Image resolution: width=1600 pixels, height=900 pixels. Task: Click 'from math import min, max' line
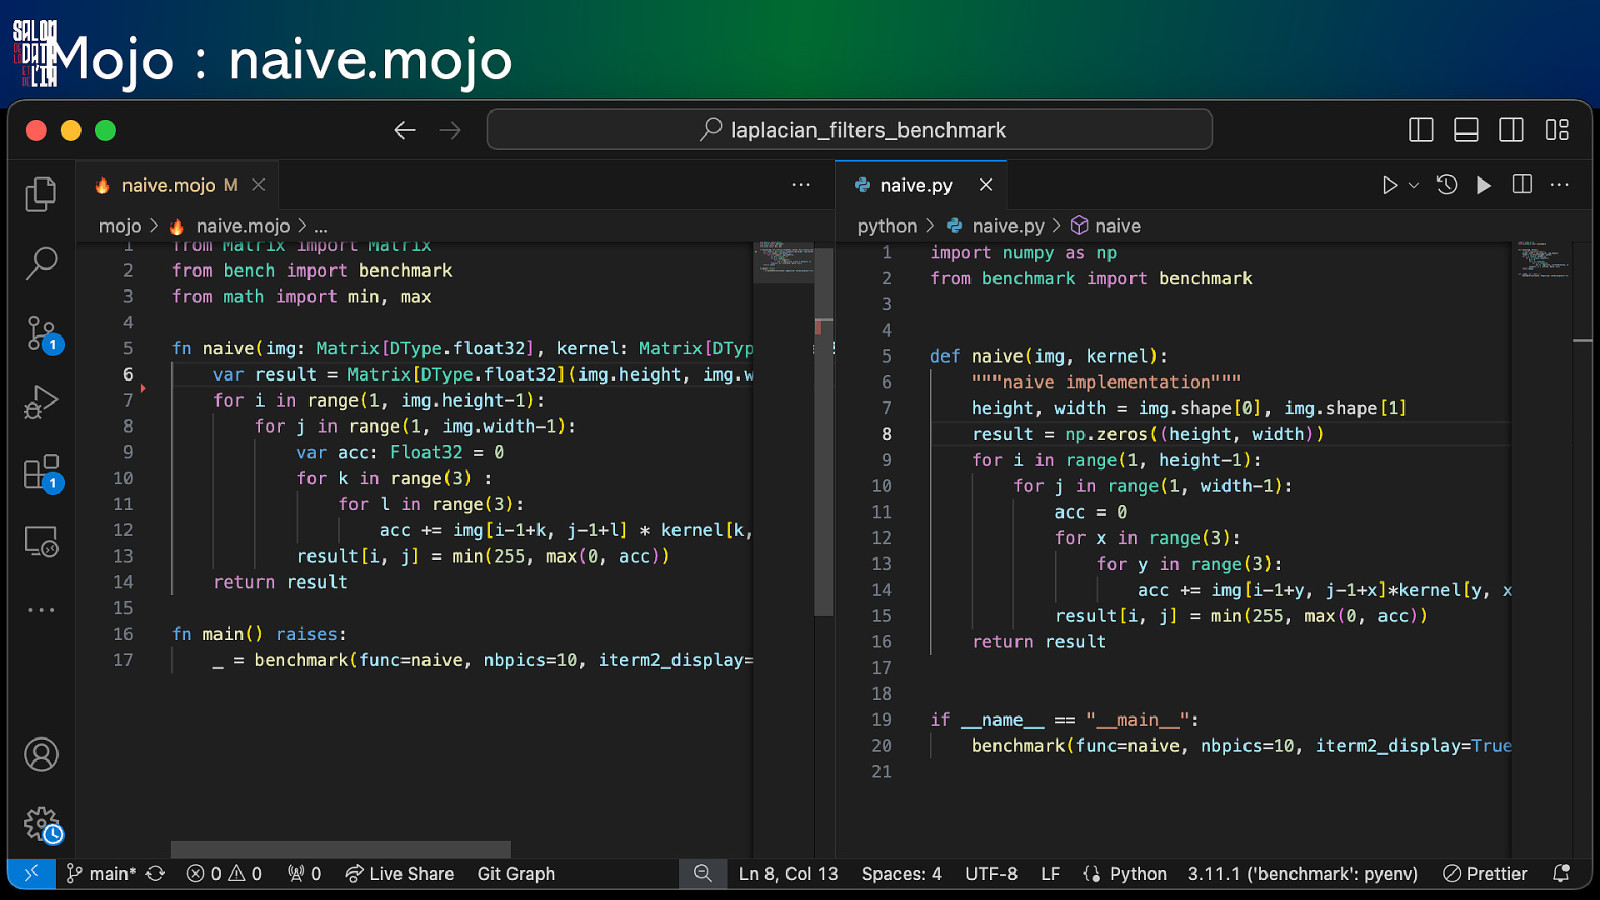(x=301, y=297)
